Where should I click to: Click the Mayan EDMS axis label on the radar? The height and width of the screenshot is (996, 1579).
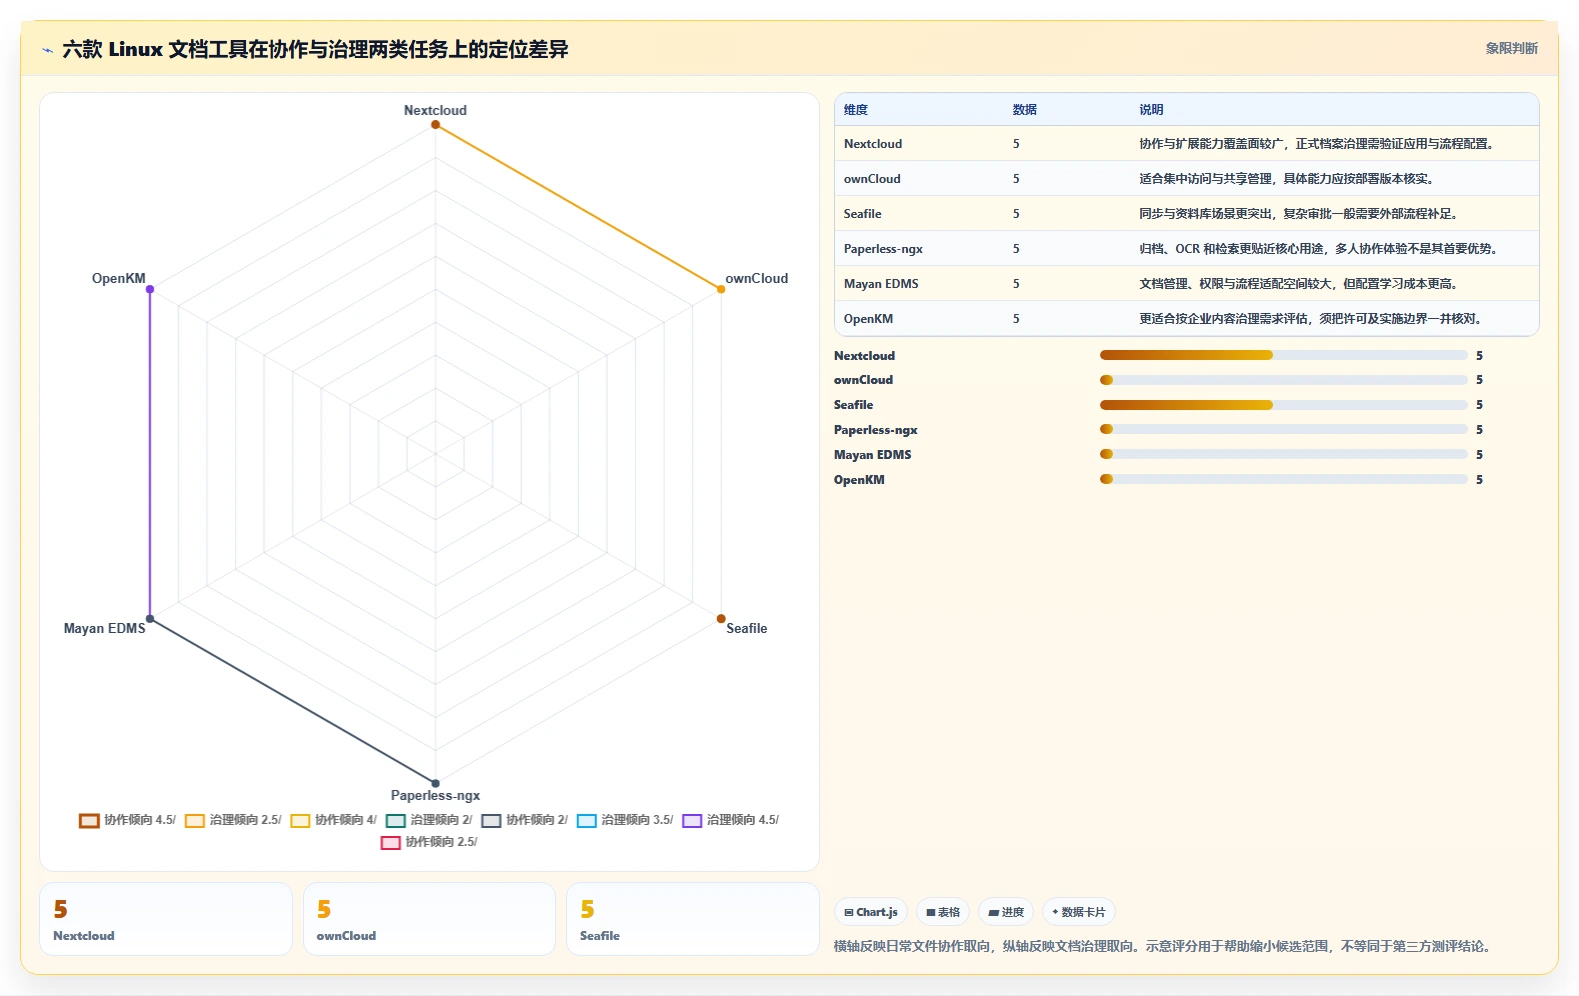[x=105, y=628]
